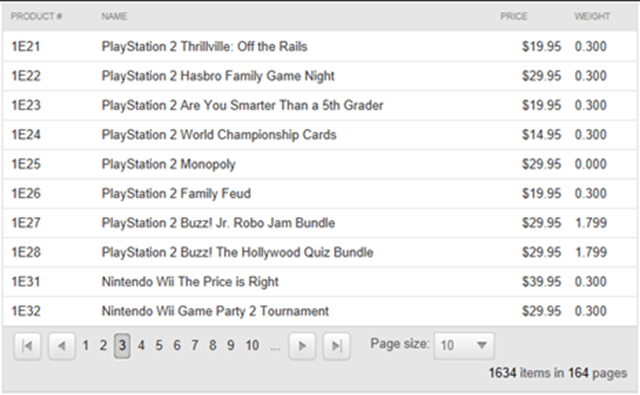This screenshot has width=640, height=395.
Task: Select product number 1E23
Action: point(26,105)
